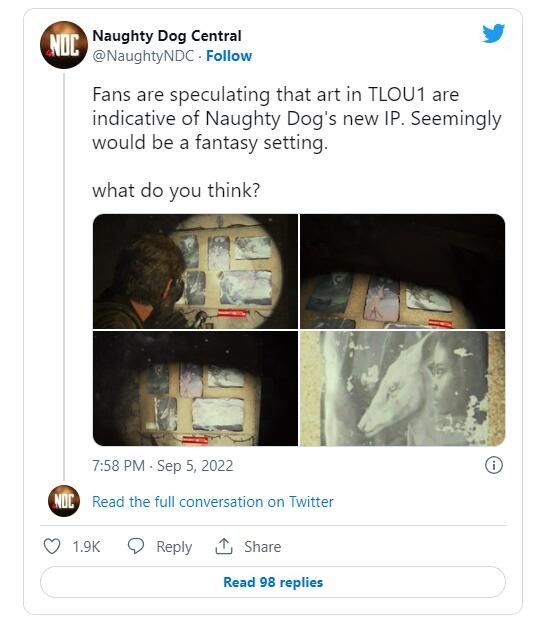Read the full conversation on Twitter
This screenshot has width=546, height=622.
213,502
